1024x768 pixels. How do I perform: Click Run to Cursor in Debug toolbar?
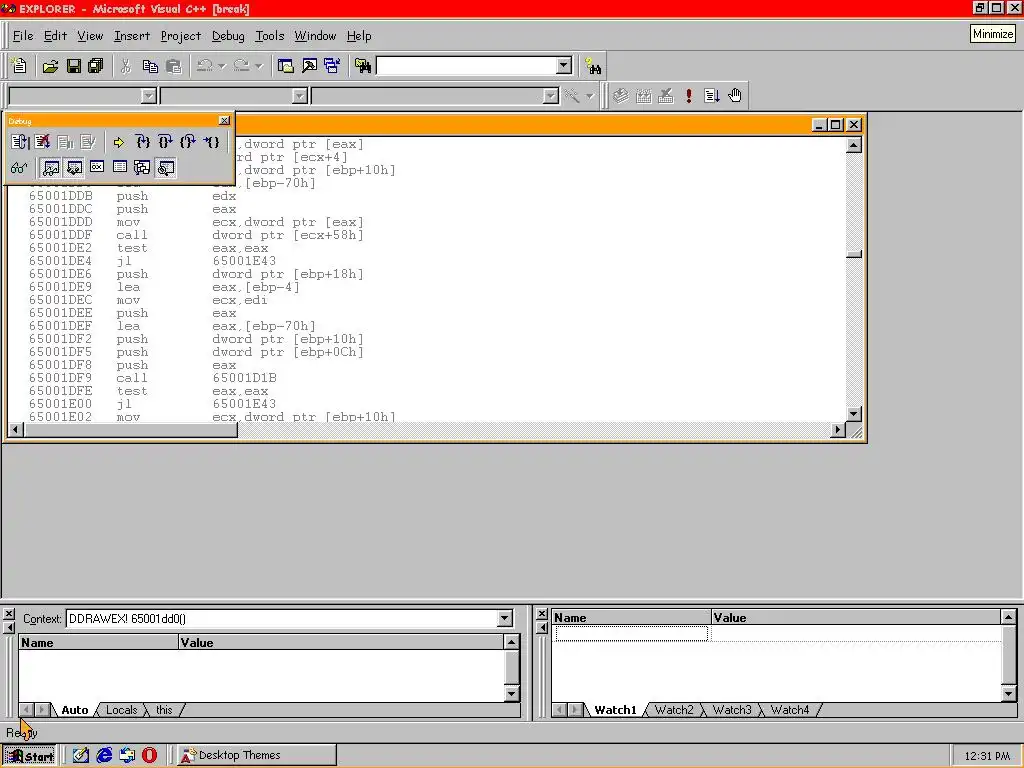211,142
